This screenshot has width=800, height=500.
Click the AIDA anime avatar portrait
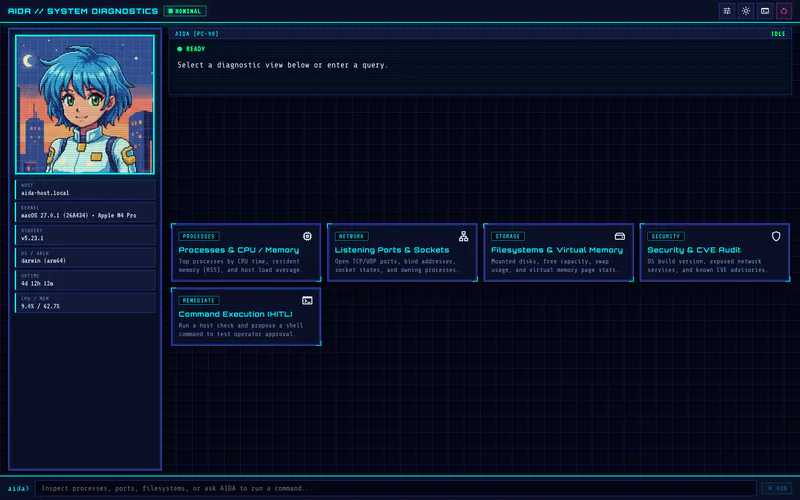(85, 105)
